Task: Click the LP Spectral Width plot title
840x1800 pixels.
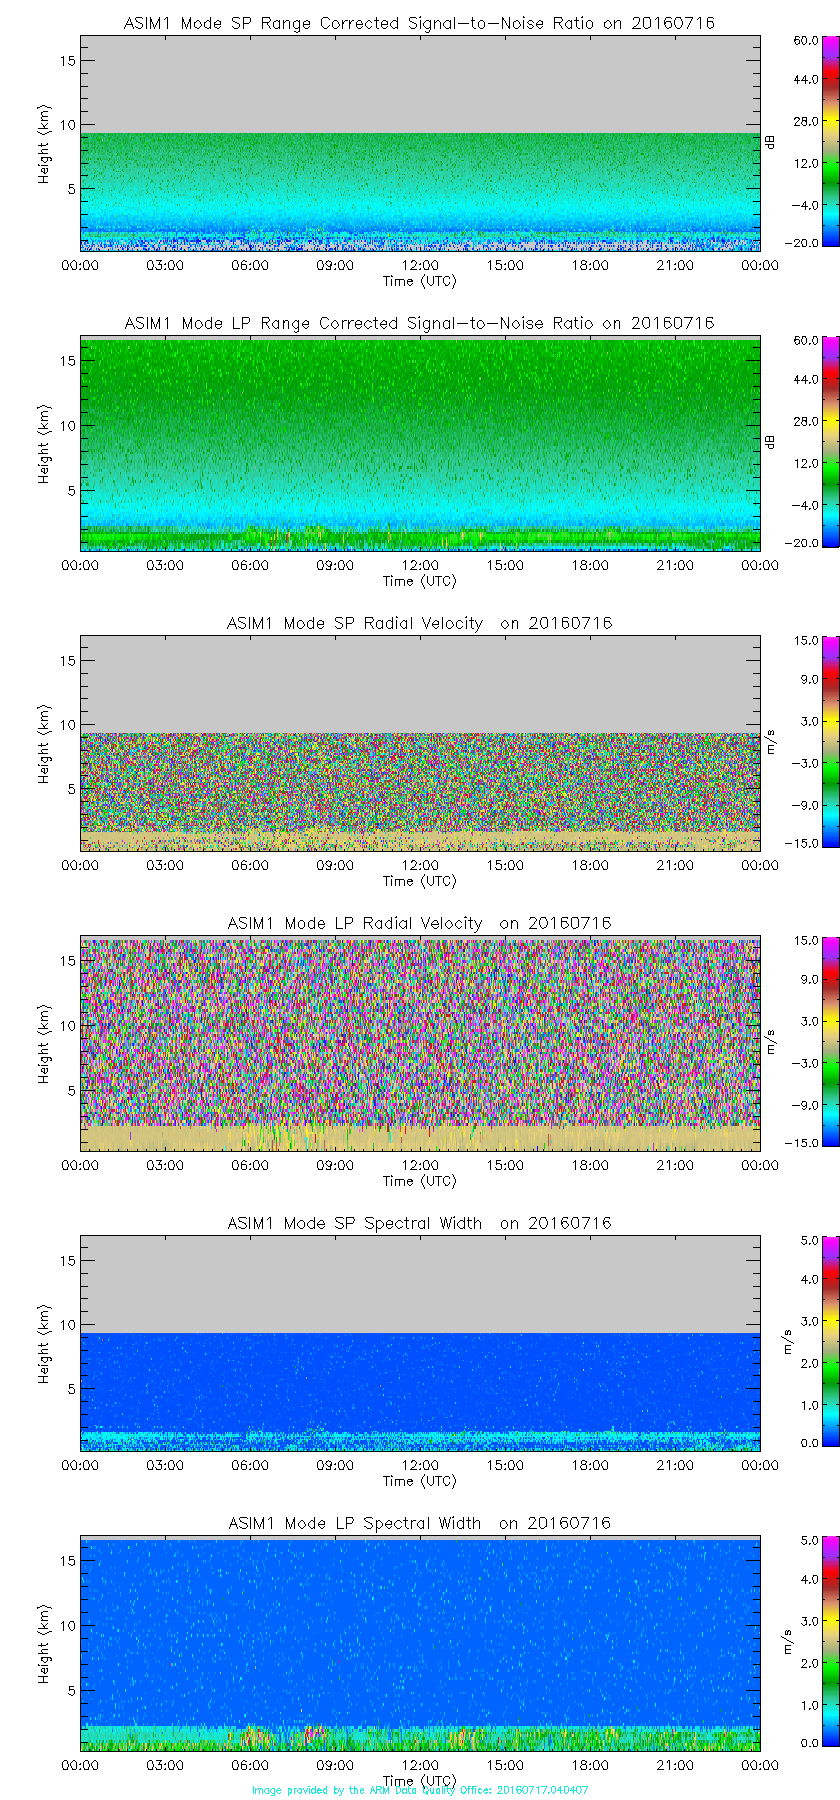Action: (x=419, y=1523)
